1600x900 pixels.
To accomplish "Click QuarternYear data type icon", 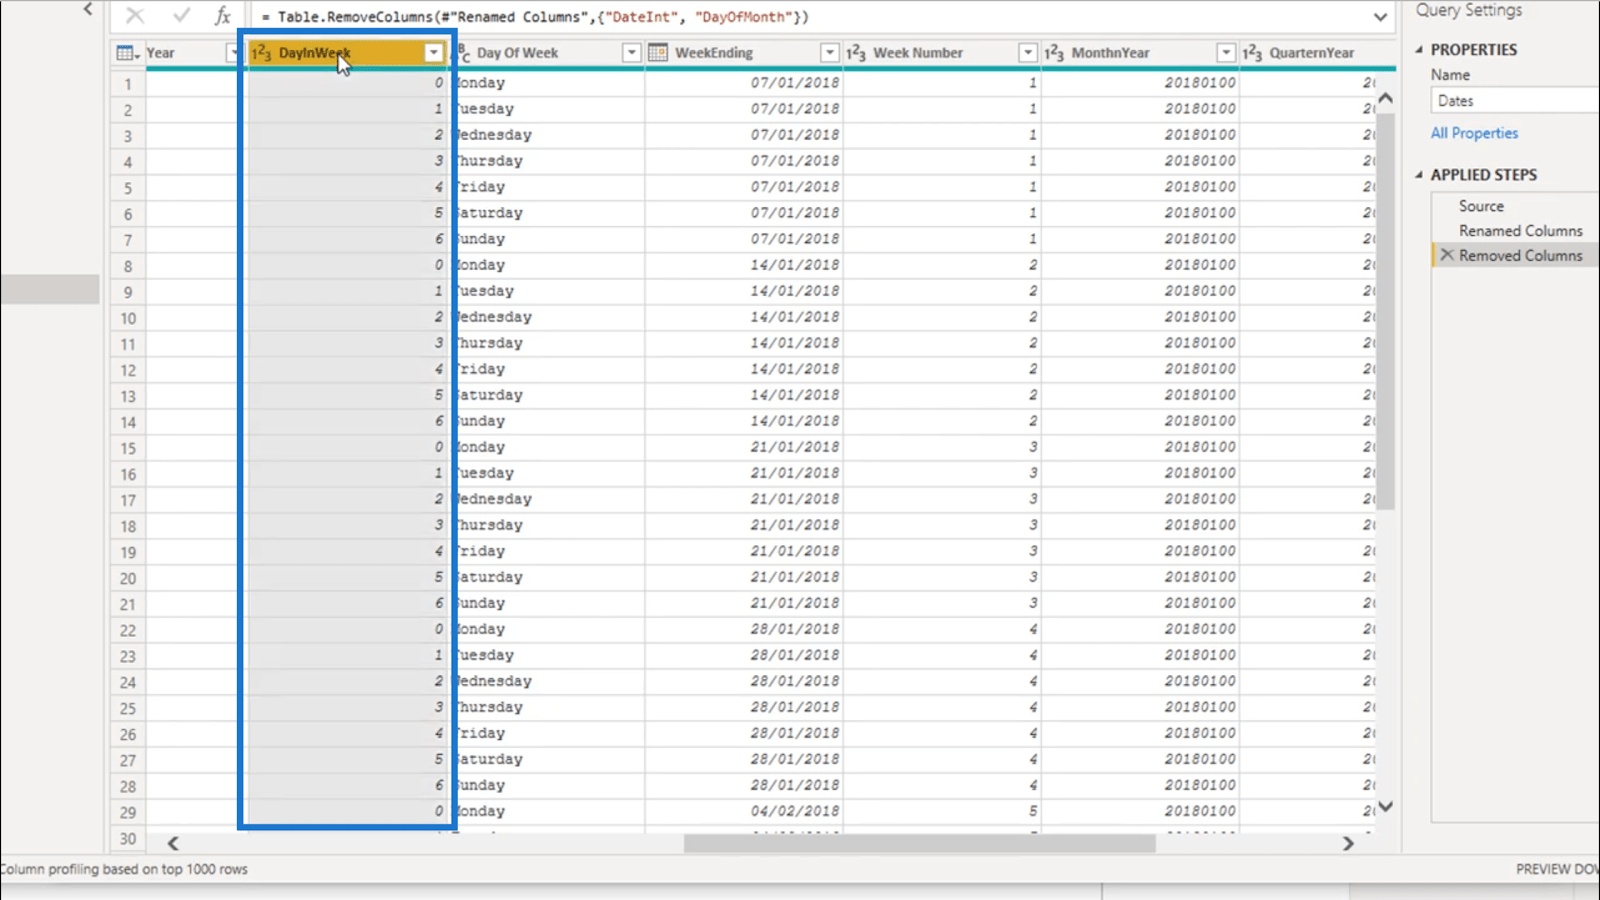I will click(x=1252, y=53).
